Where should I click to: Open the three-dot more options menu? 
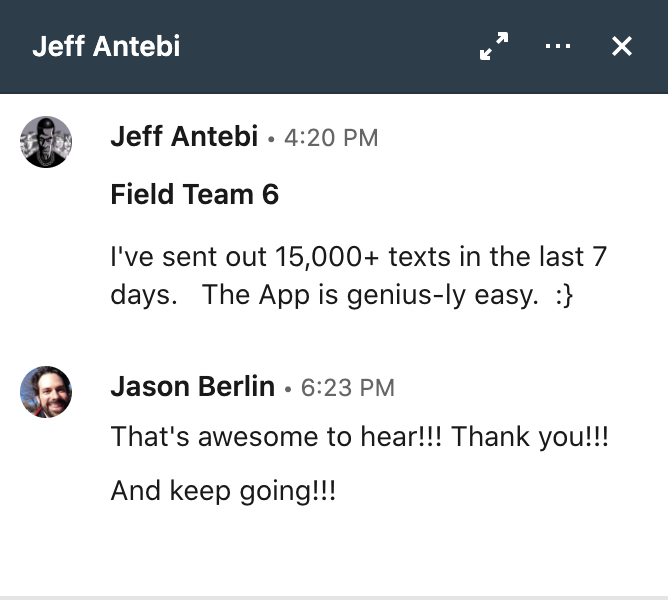click(558, 46)
